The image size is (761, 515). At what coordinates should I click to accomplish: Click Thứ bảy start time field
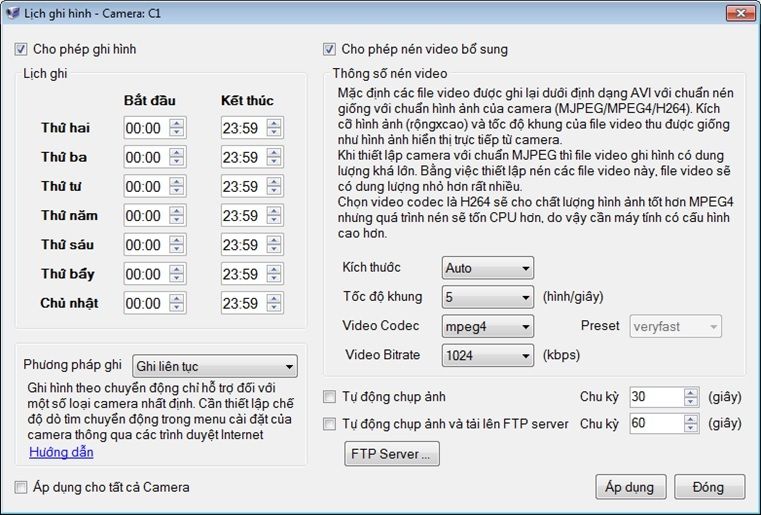point(155,274)
